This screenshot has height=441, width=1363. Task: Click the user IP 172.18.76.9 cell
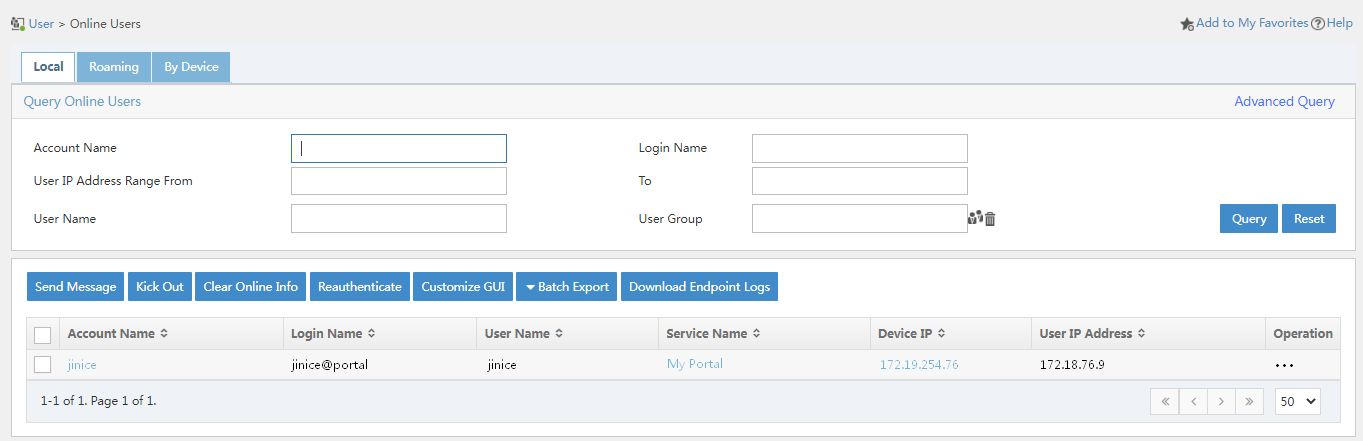[1072, 365]
